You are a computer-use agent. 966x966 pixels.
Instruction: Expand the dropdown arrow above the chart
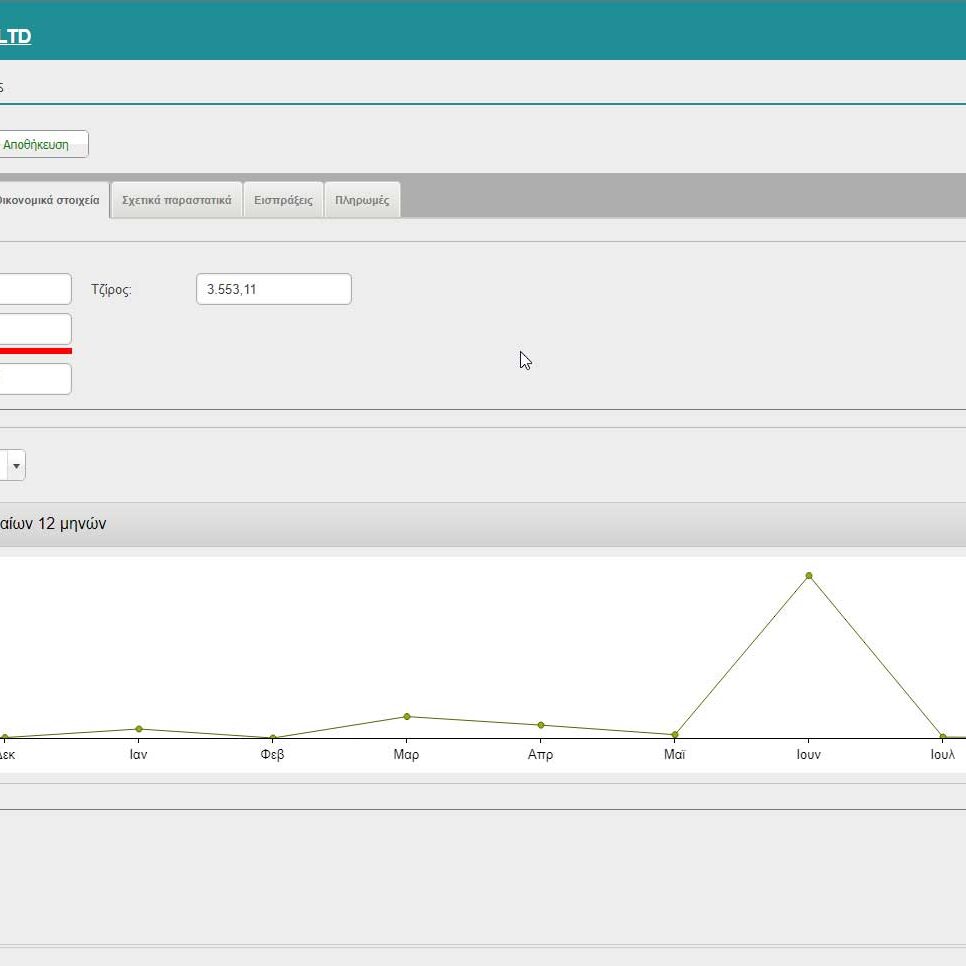17,465
